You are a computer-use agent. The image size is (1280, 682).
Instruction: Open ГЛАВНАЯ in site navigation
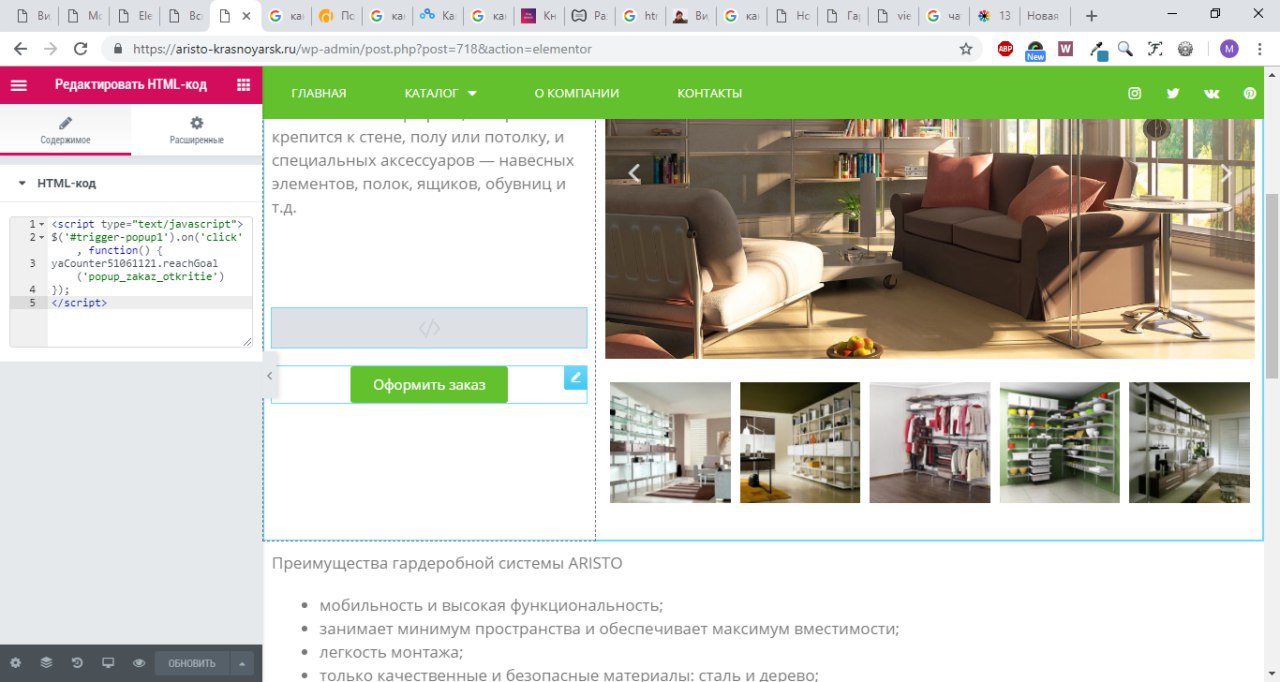click(x=319, y=93)
